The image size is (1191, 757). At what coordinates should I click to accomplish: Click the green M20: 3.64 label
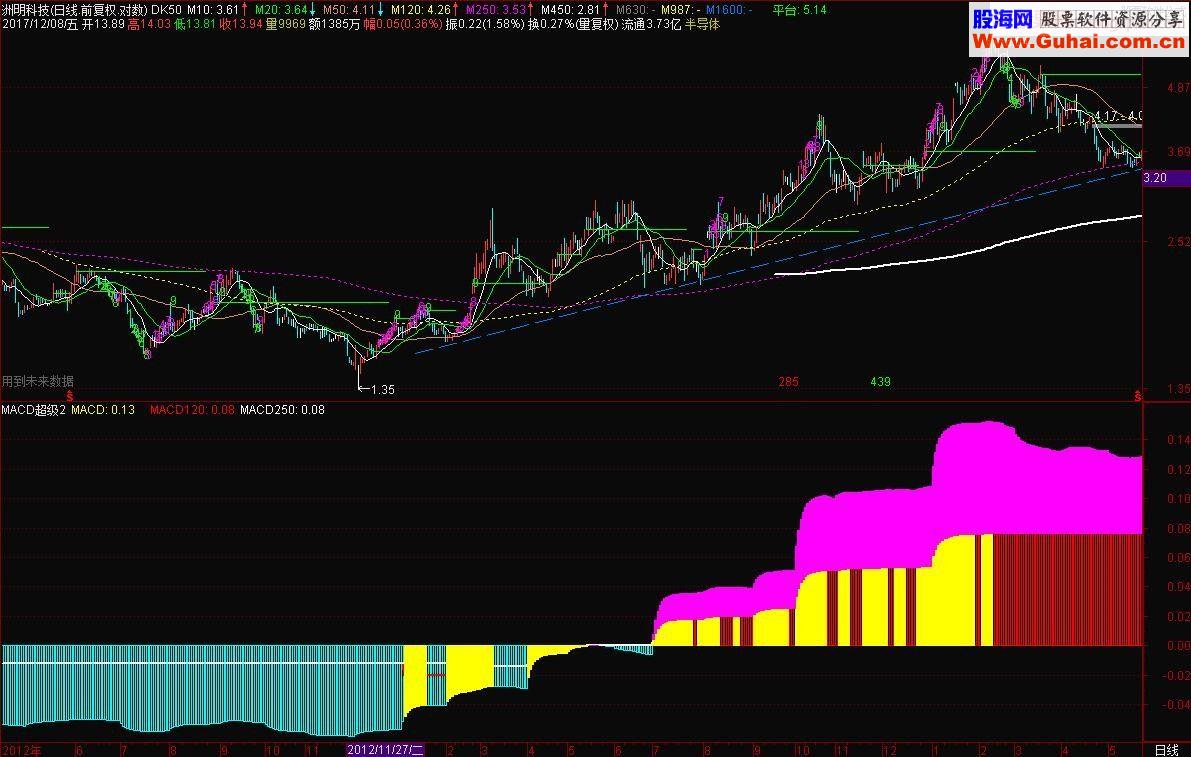(x=280, y=10)
